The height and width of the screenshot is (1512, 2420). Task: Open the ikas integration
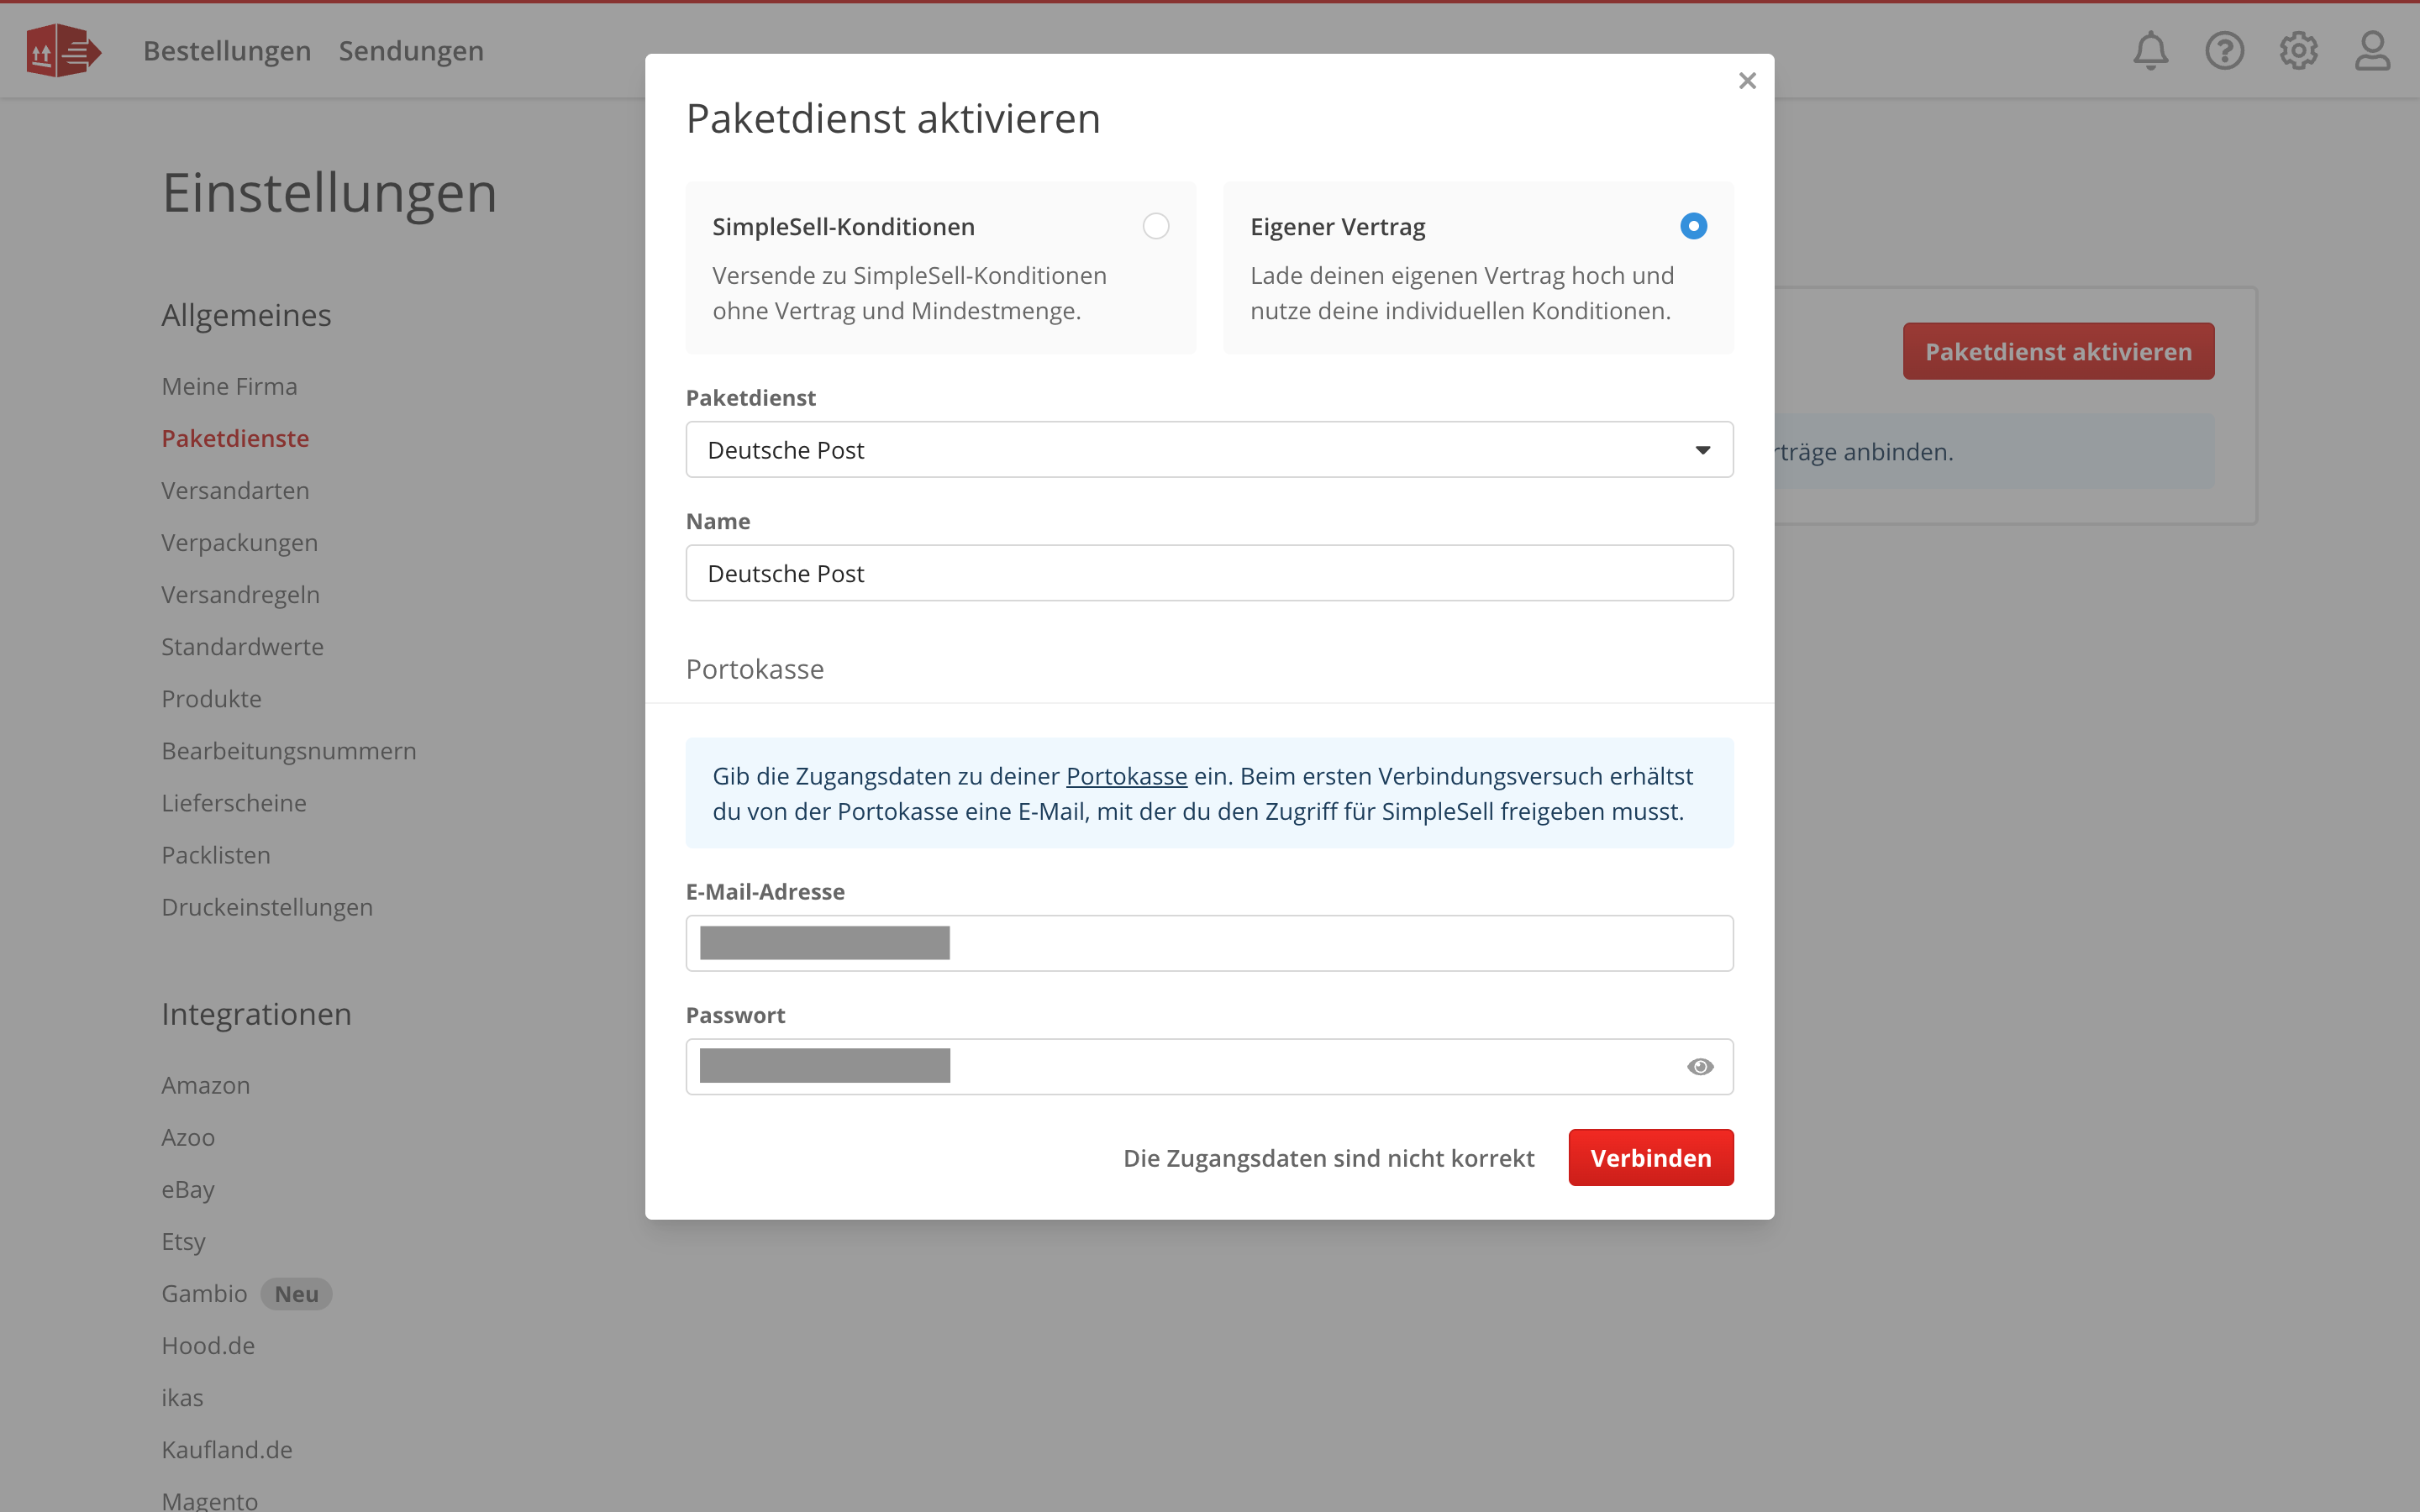182,1397
